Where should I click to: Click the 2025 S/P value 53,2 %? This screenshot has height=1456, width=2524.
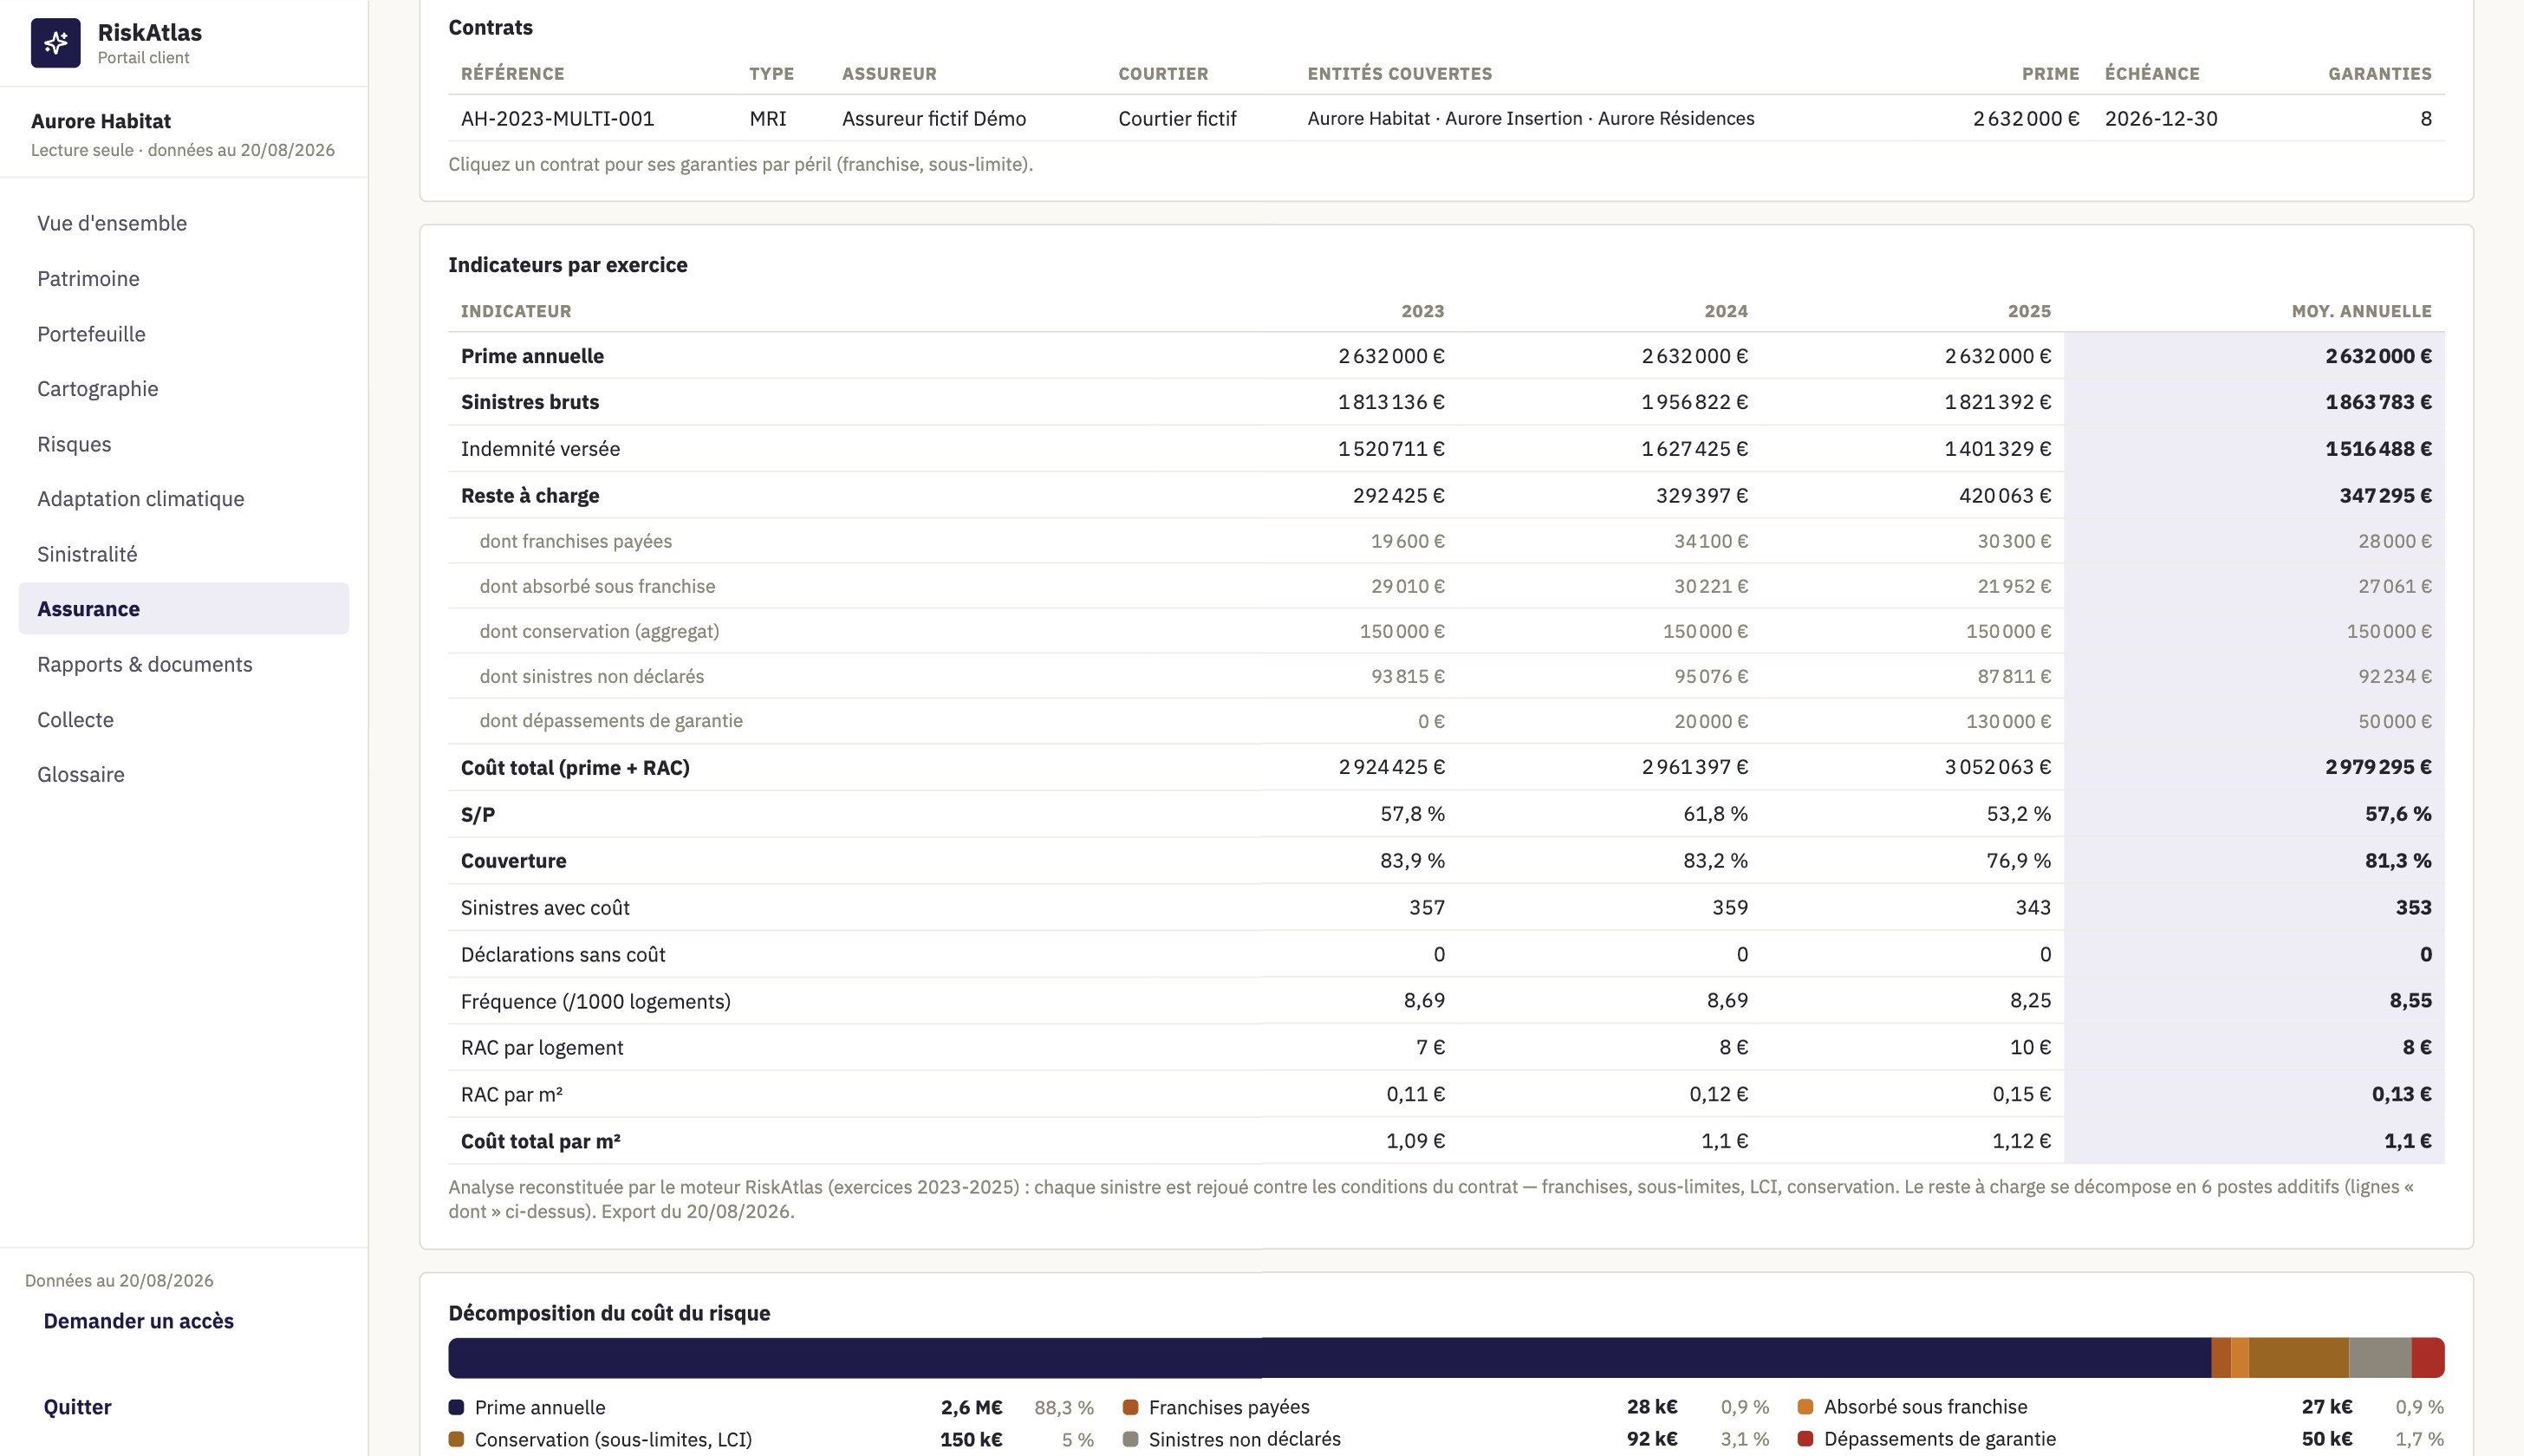coord(2018,814)
